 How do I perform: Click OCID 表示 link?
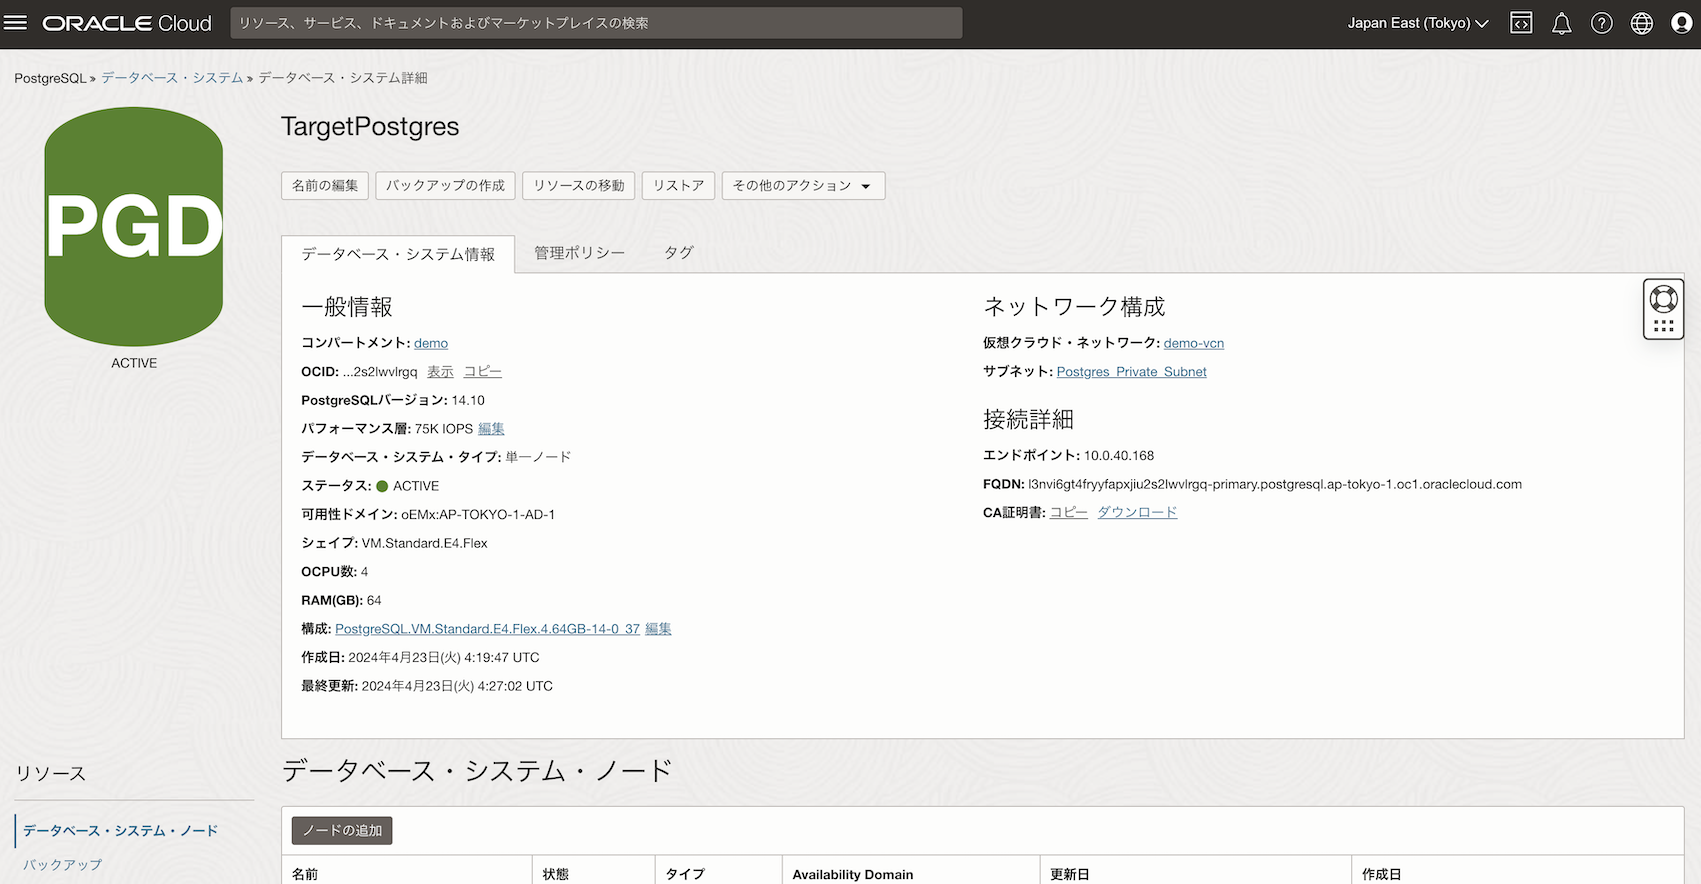point(440,372)
